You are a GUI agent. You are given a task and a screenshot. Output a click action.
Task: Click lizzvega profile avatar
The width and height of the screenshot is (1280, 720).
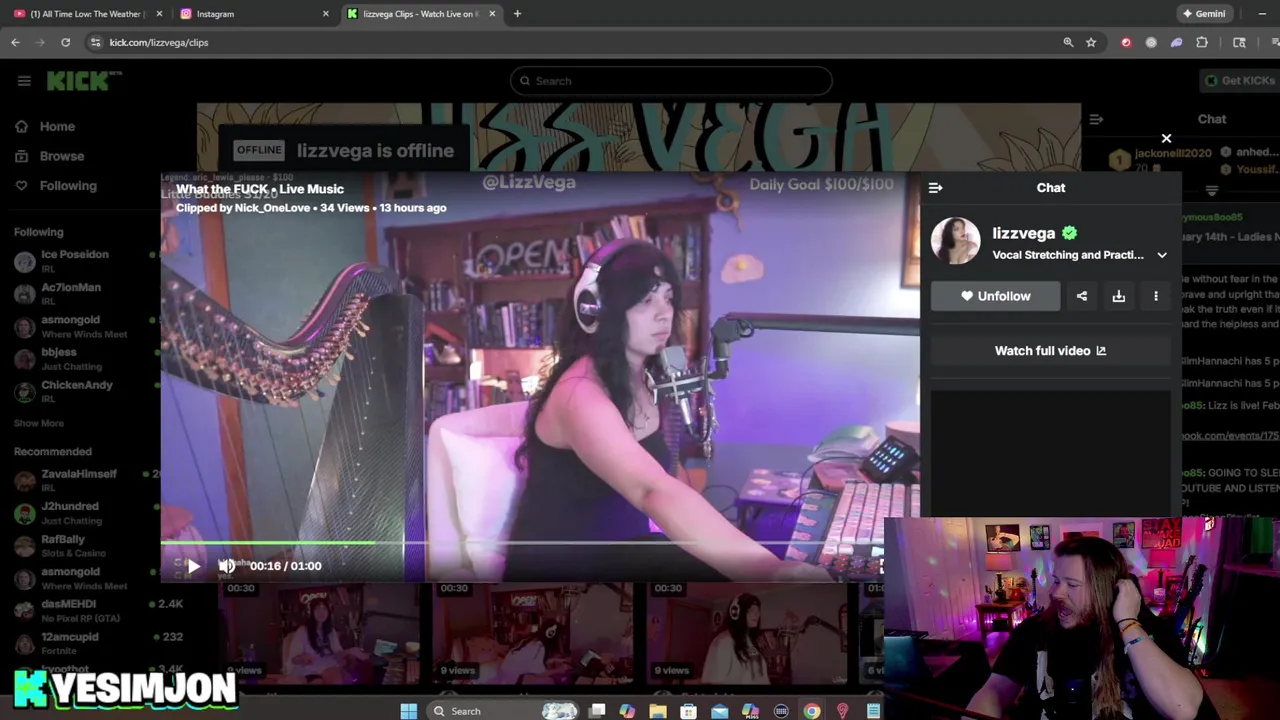pos(956,241)
